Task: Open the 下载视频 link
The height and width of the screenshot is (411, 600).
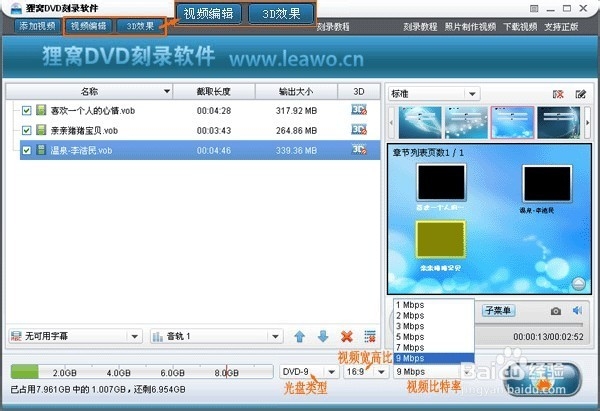Action: (520, 27)
